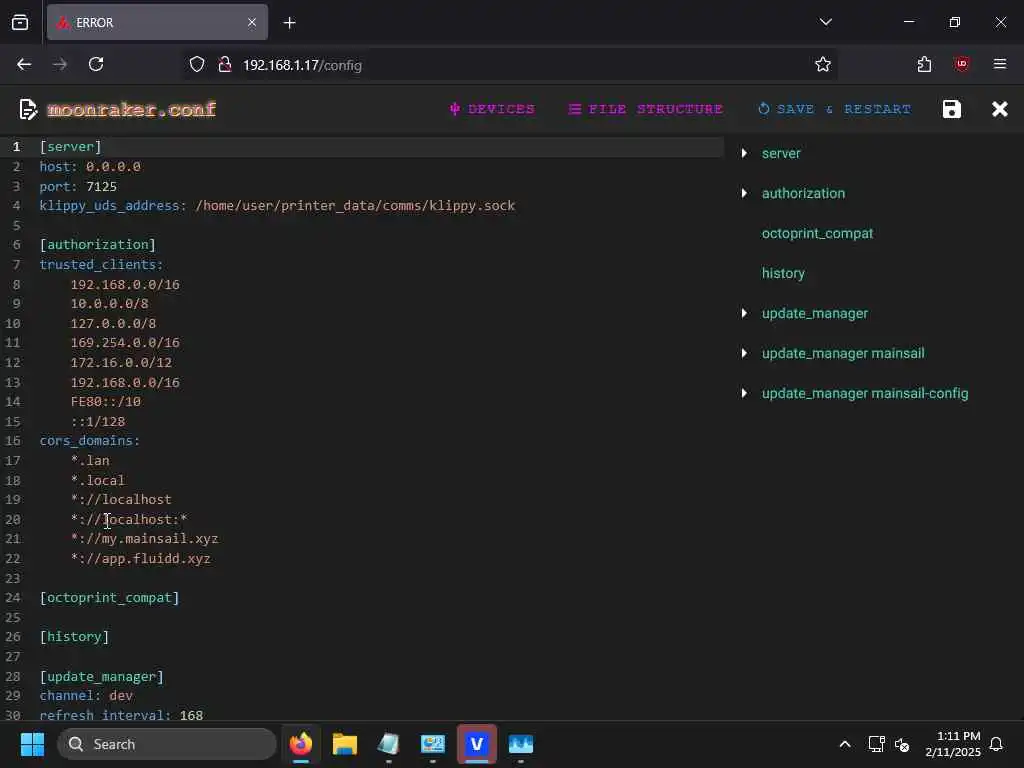The height and width of the screenshot is (768, 1024).
Task: Click the trusted_clients: line
Action: click(x=101, y=264)
